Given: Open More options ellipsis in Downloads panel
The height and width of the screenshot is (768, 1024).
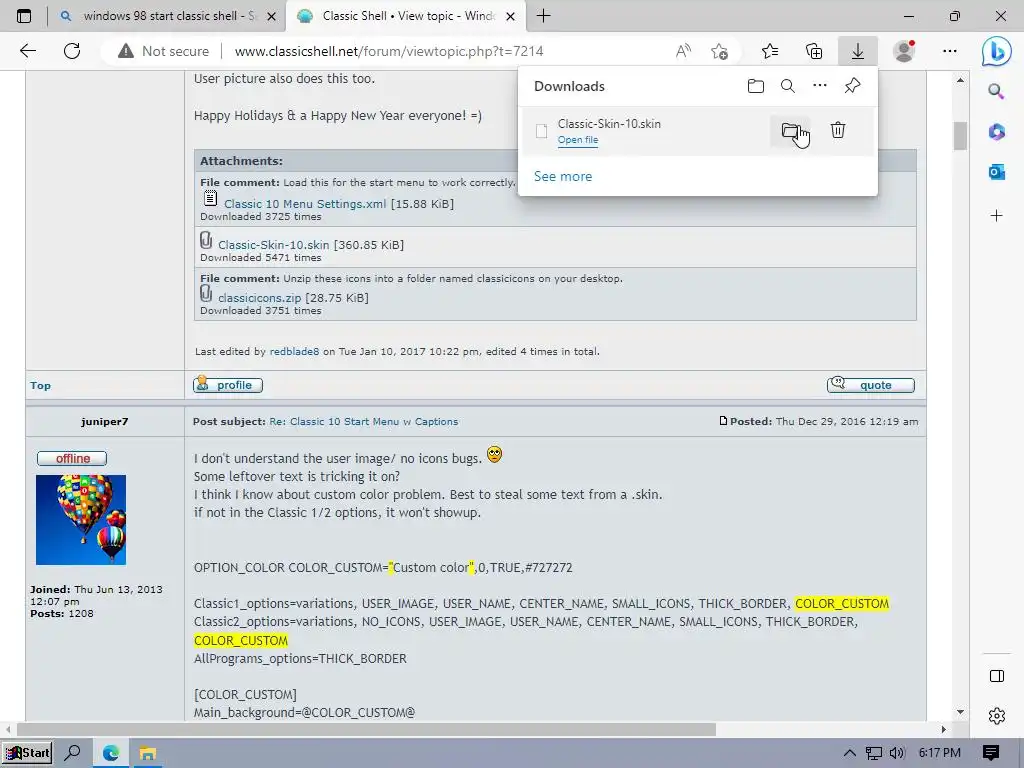Looking at the screenshot, I should click(820, 86).
